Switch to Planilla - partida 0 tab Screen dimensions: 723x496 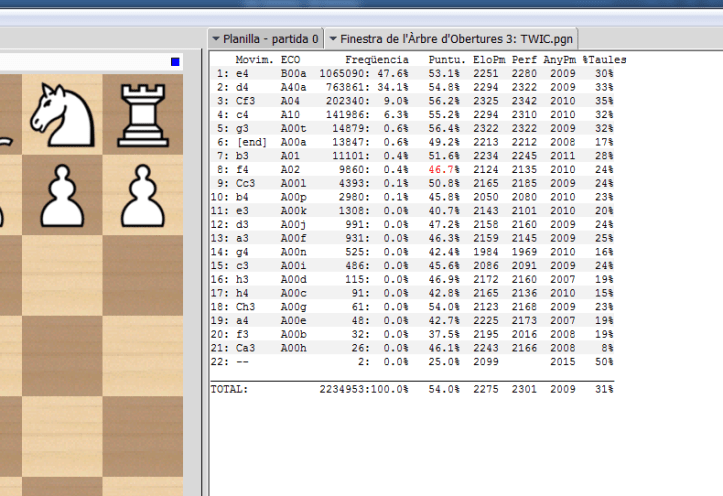click(x=270, y=39)
